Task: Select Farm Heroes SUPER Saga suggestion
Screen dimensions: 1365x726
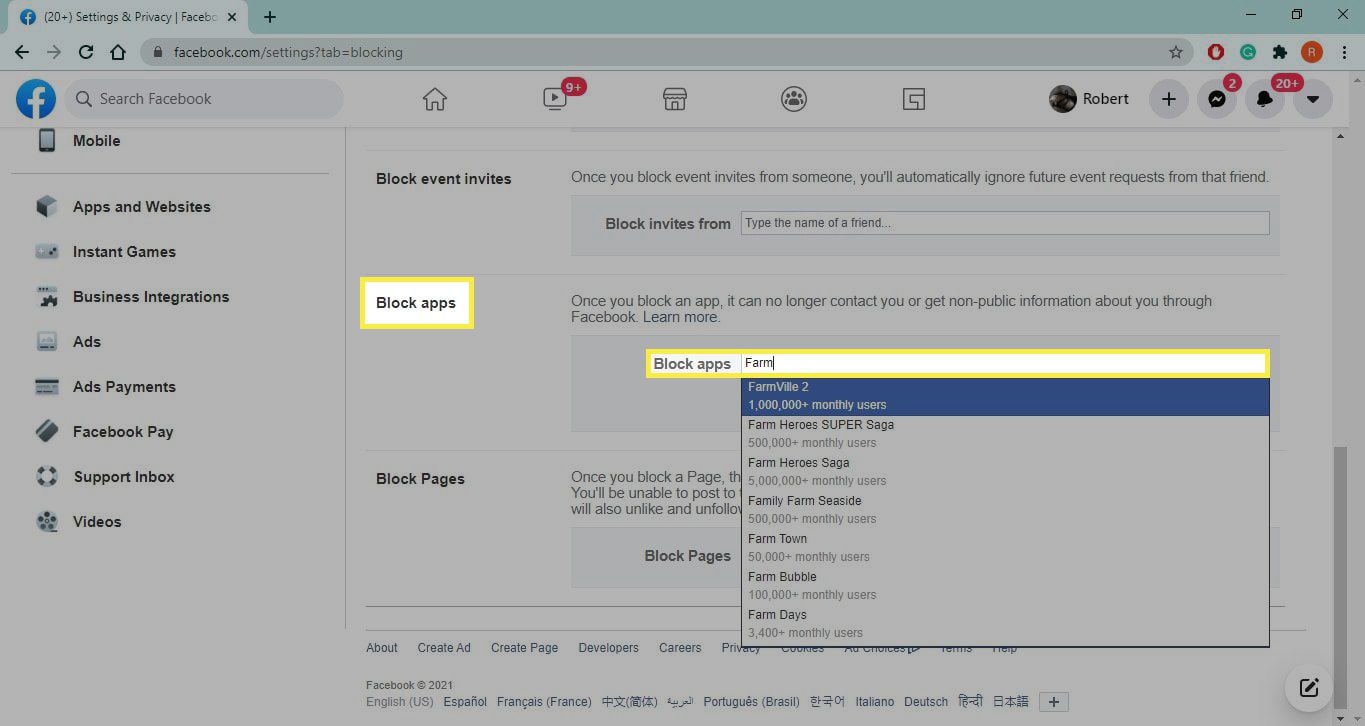Action: [x=1005, y=434]
